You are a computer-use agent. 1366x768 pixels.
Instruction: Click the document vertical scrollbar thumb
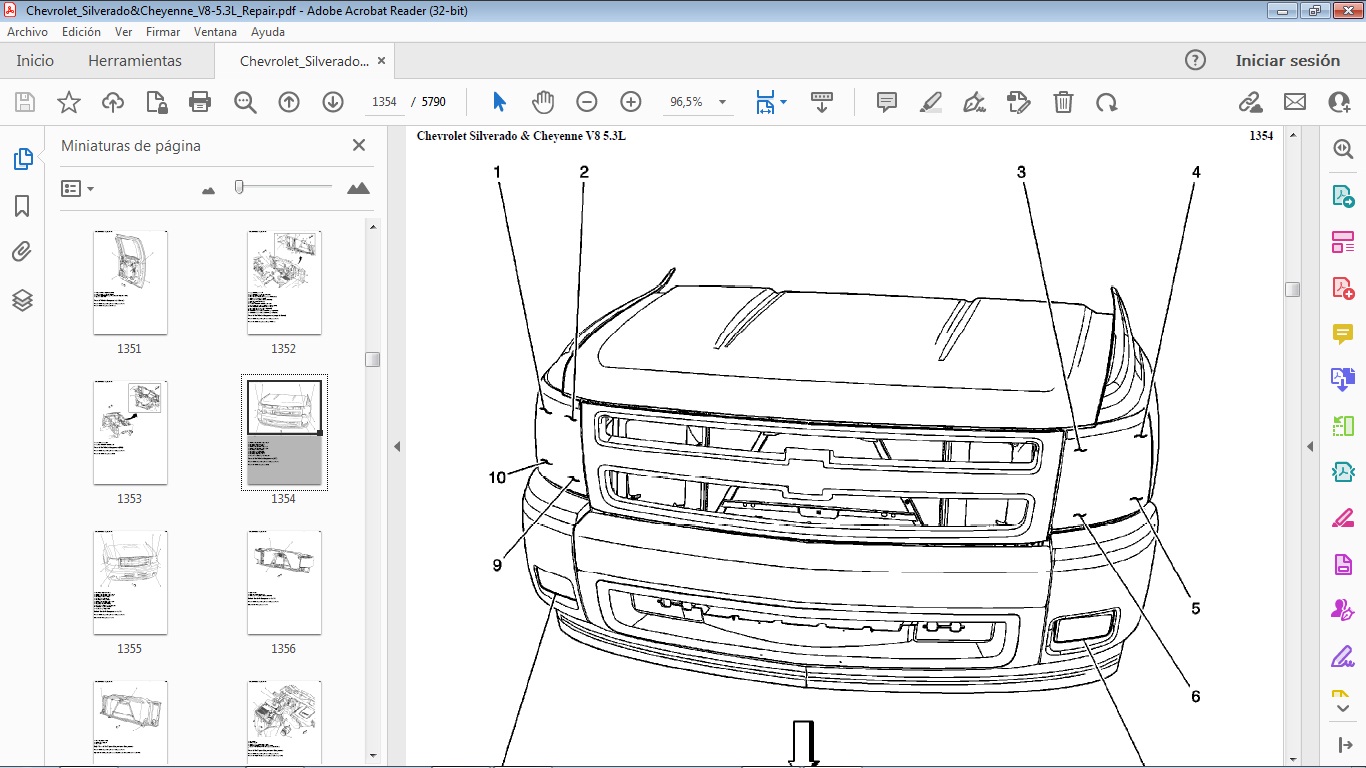[1292, 289]
